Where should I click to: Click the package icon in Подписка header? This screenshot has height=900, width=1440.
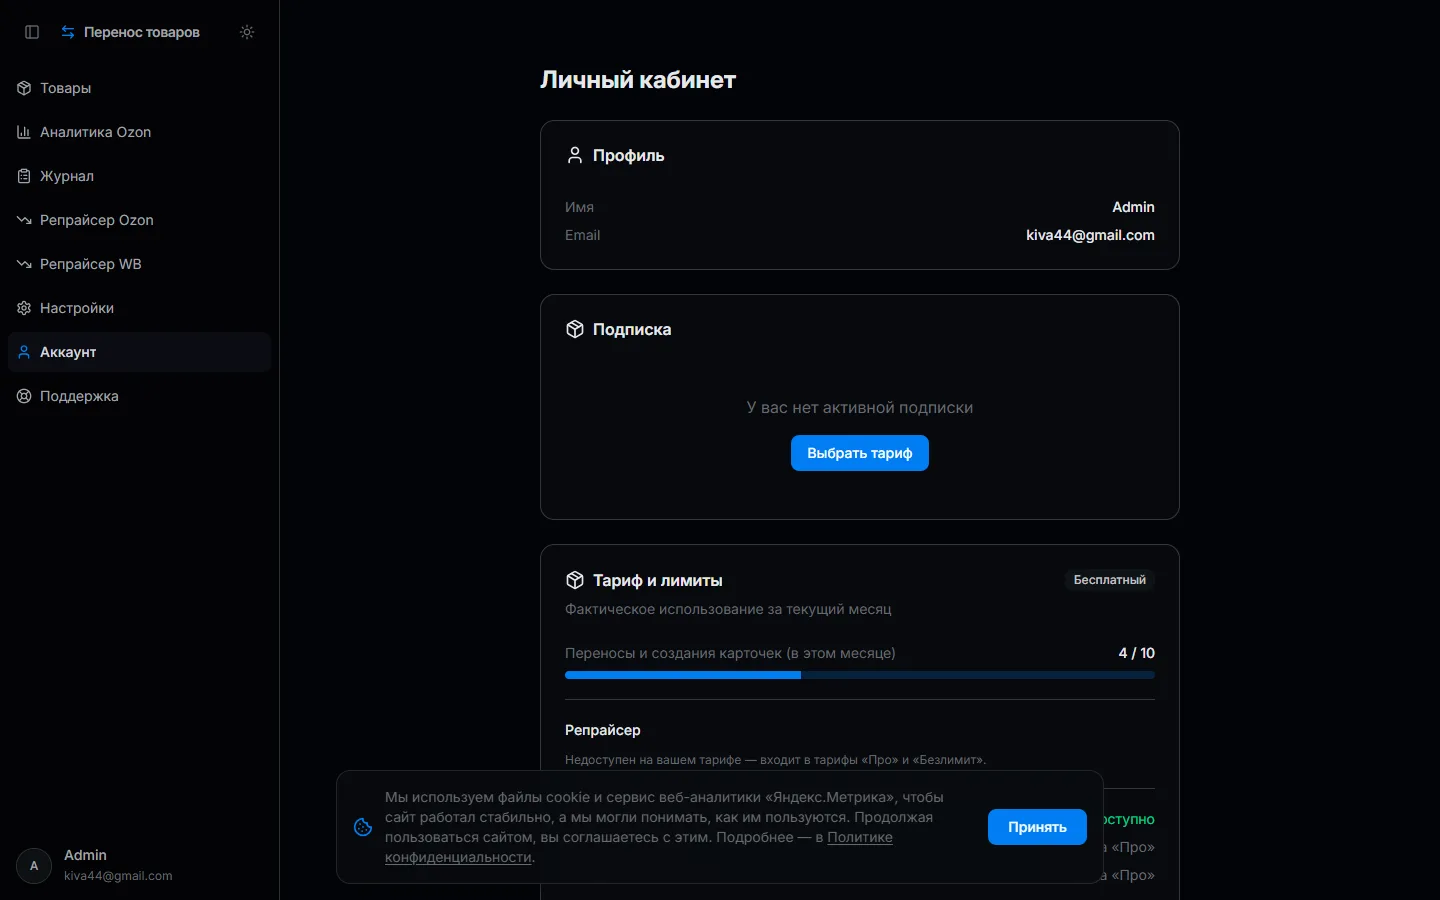tap(575, 329)
